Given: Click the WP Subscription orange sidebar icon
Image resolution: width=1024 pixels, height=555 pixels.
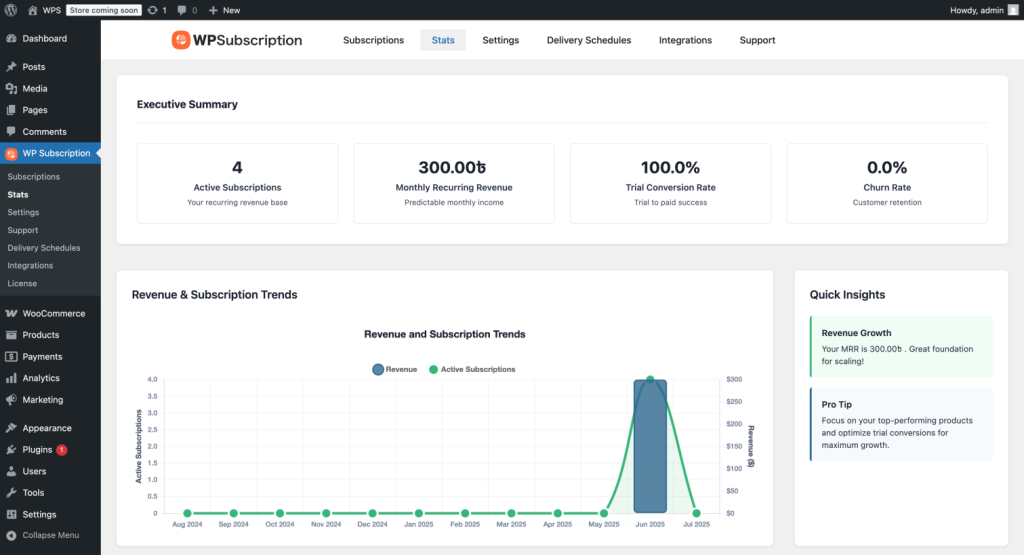Looking at the screenshot, I should (x=11, y=153).
